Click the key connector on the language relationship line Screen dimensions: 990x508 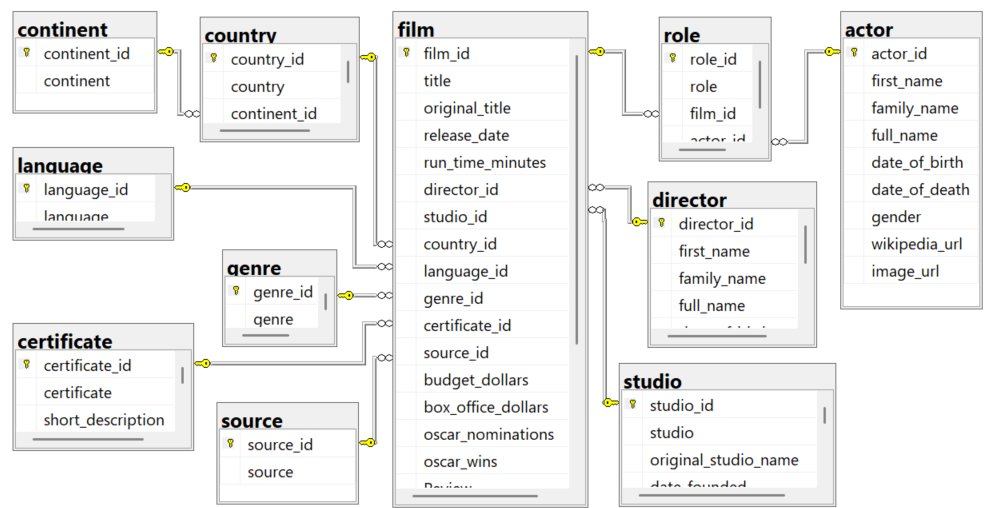[x=182, y=187]
